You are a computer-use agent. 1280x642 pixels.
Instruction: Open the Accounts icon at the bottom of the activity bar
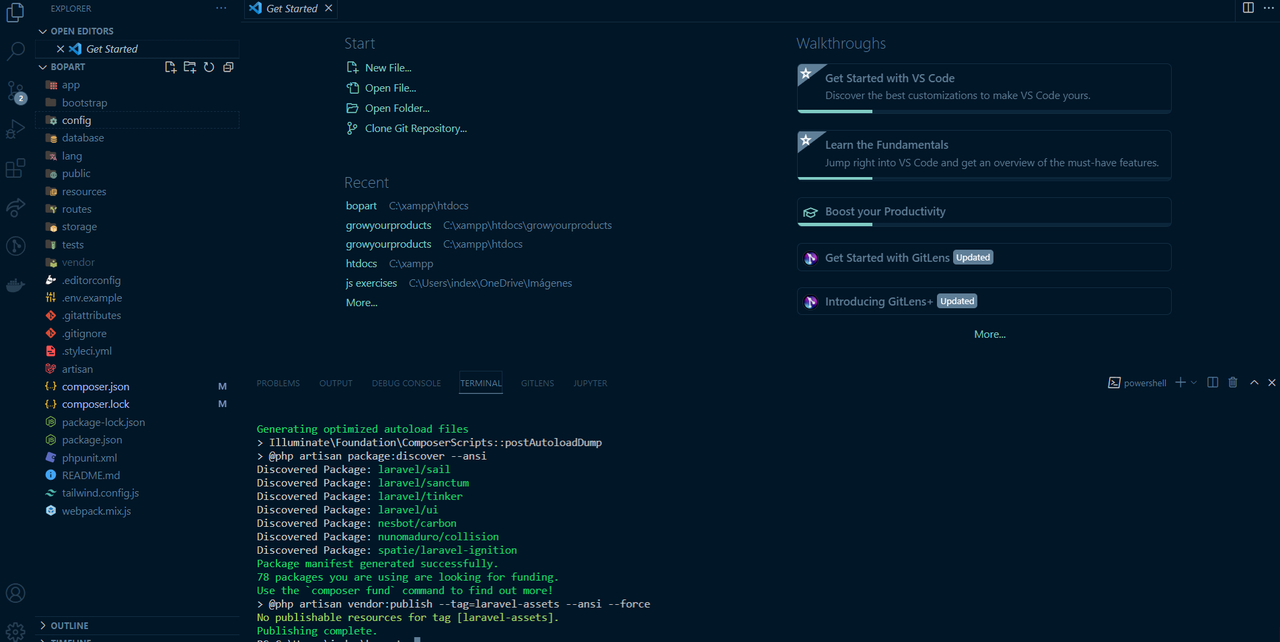pyautogui.click(x=16, y=595)
